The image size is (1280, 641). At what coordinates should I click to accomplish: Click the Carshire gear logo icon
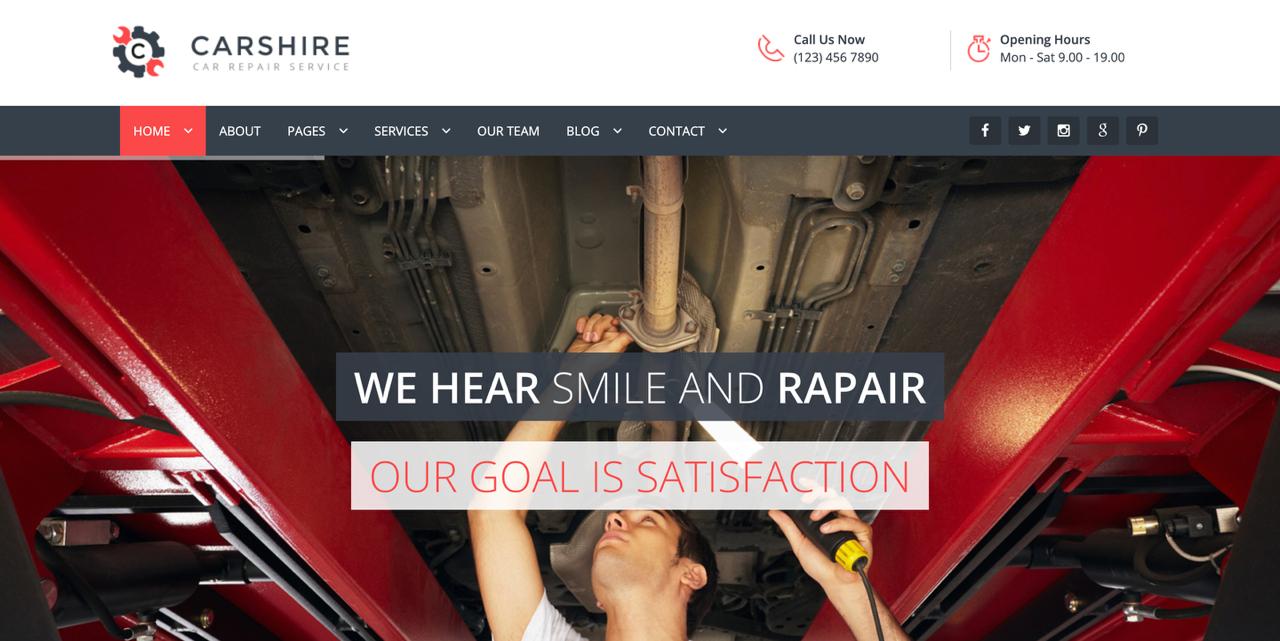[x=139, y=52]
